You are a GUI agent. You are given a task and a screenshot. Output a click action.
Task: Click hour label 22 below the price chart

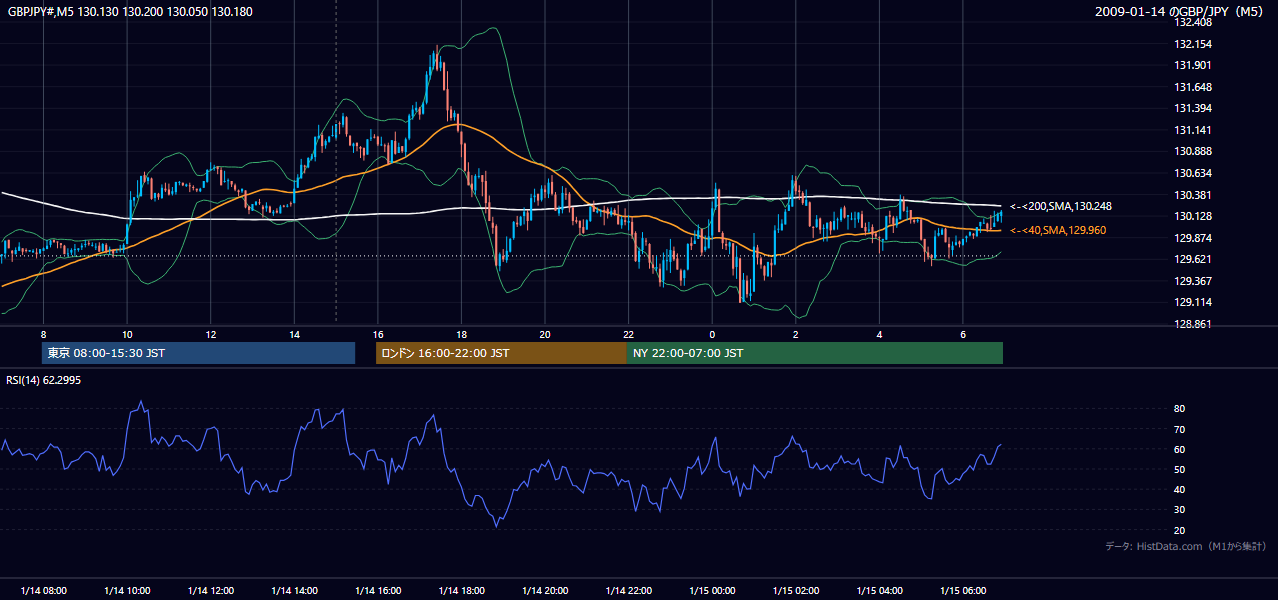[x=628, y=334]
